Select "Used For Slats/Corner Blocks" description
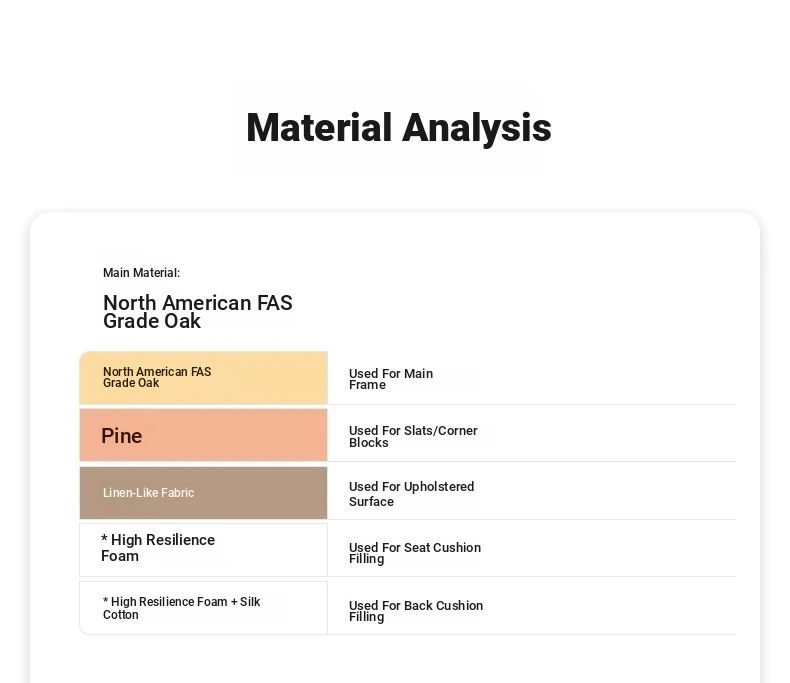 [413, 437]
